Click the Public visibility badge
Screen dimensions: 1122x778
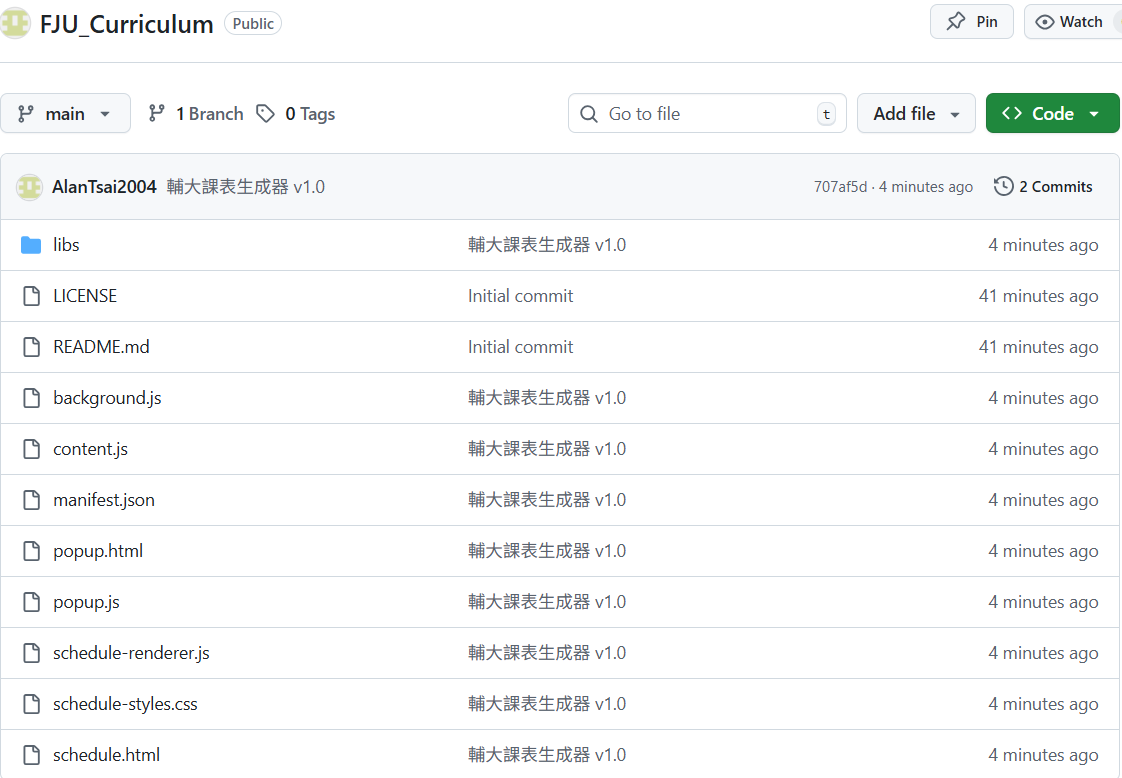tap(253, 24)
